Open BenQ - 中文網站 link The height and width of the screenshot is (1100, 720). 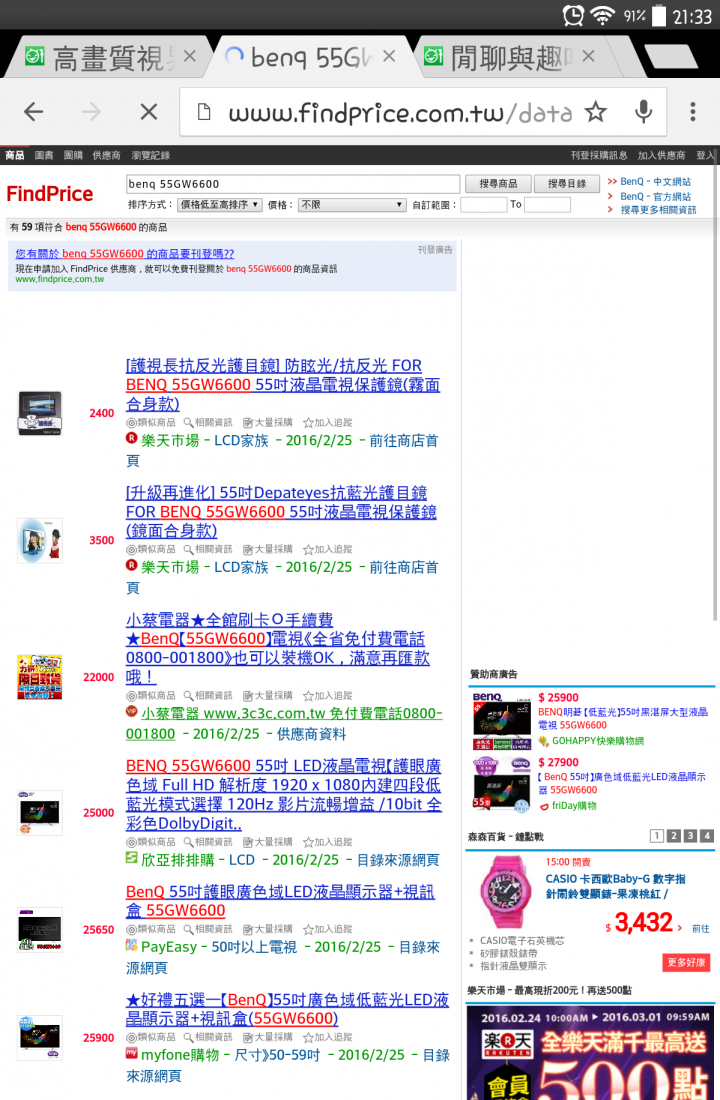click(655, 182)
